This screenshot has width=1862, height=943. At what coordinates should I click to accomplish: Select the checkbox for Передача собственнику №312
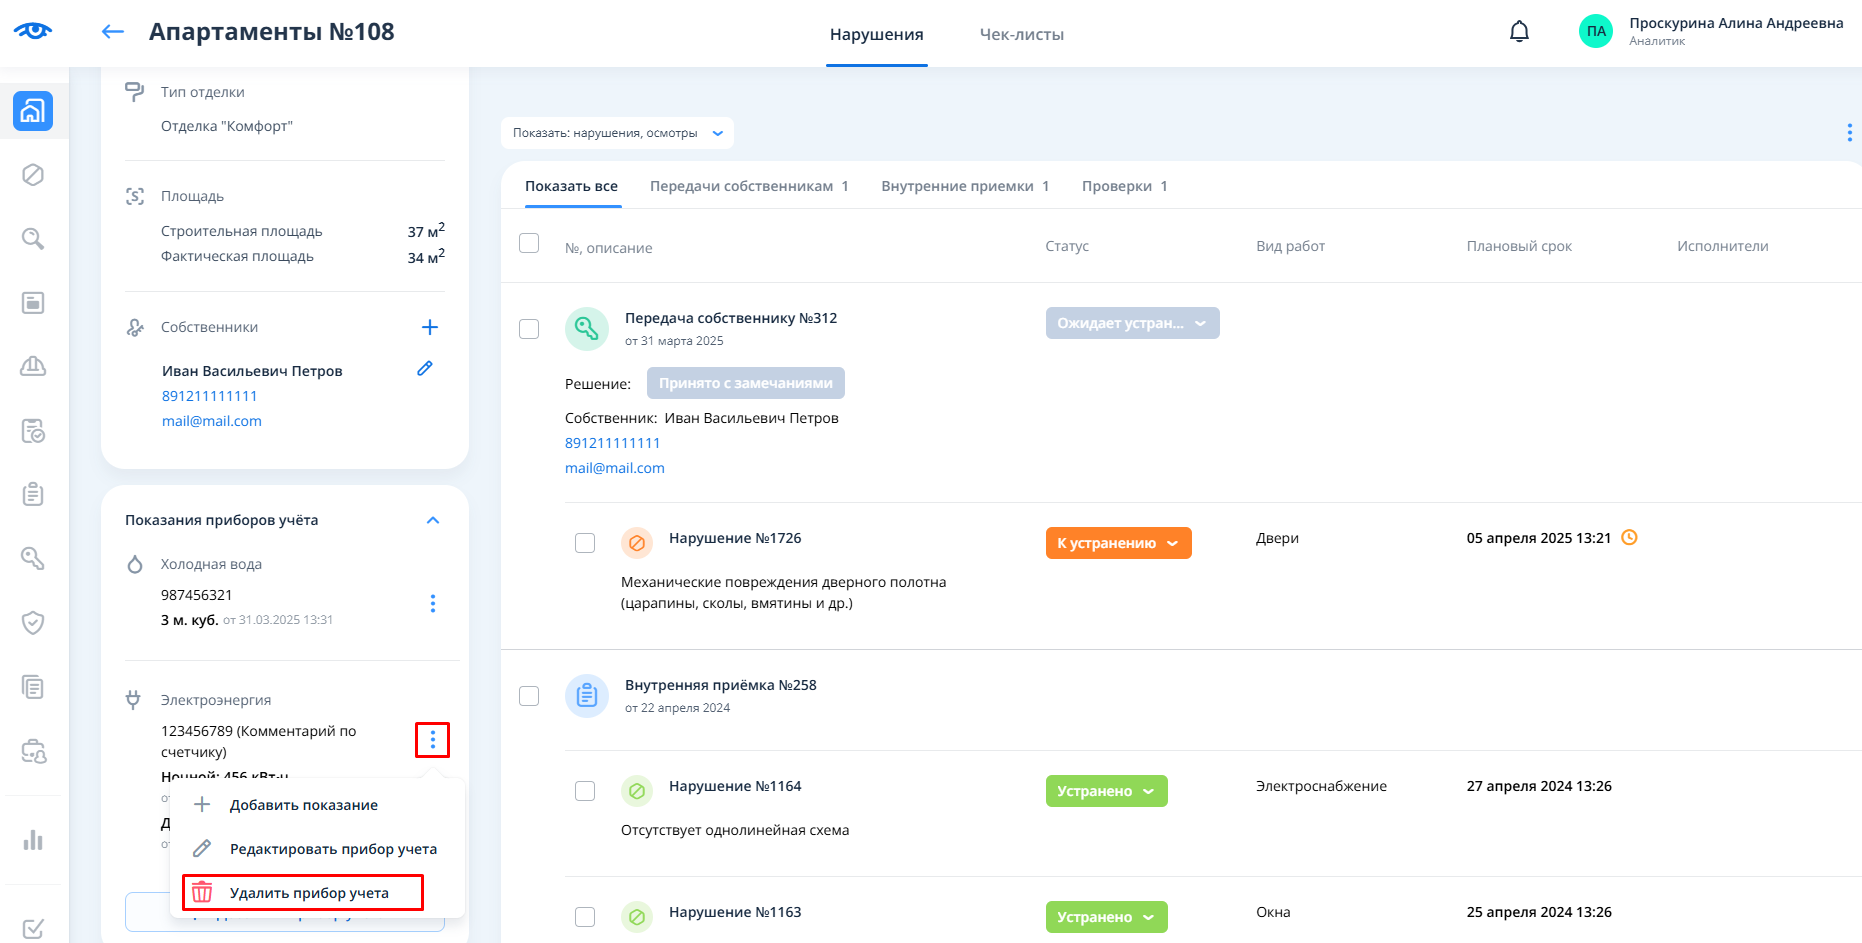[529, 329]
